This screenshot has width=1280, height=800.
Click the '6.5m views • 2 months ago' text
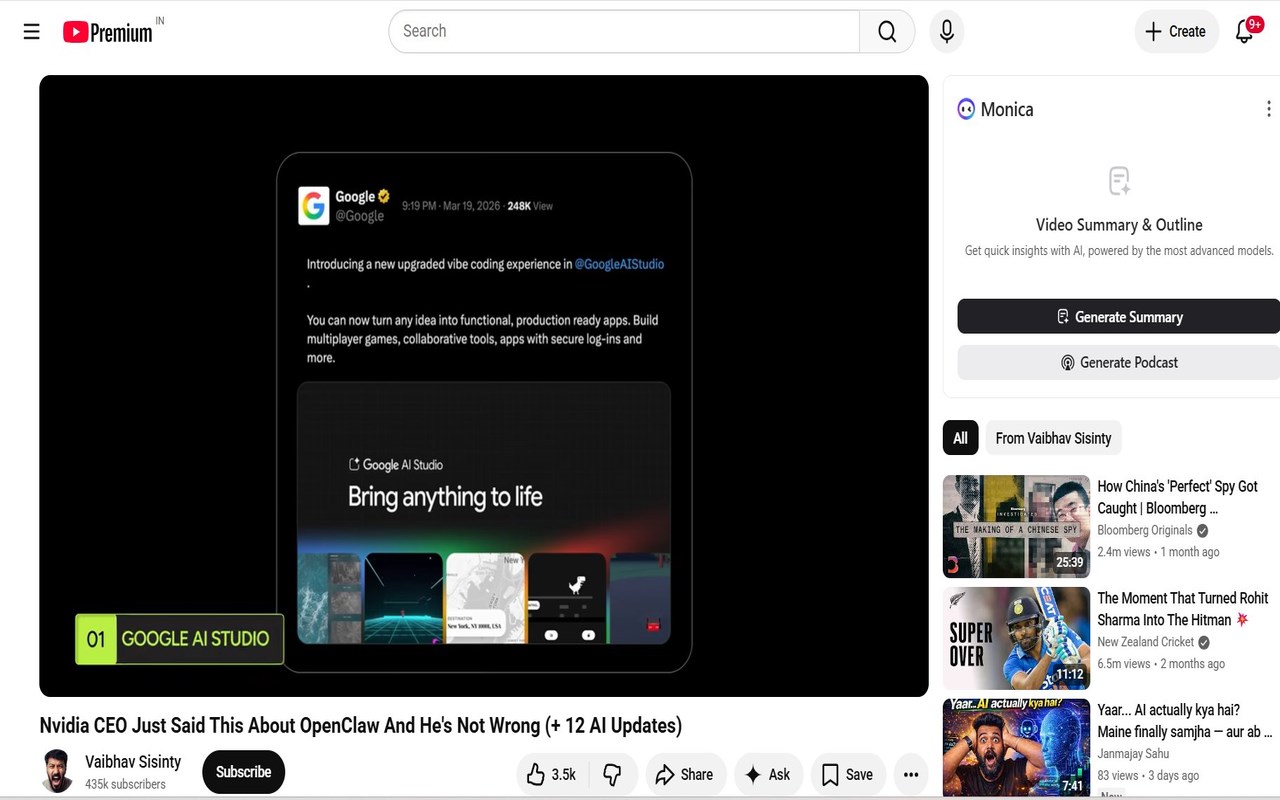tap(1161, 664)
